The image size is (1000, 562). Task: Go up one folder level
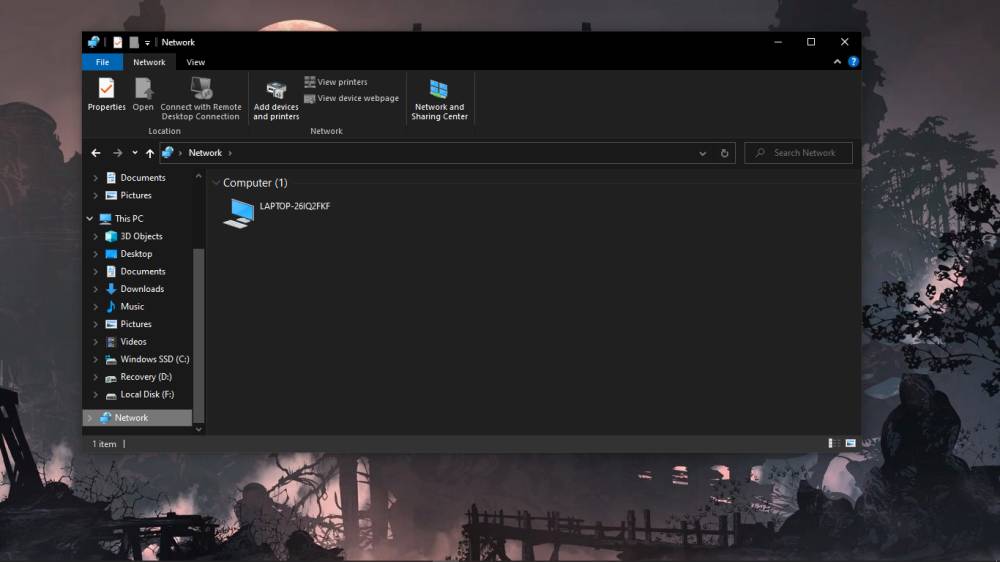(150, 153)
